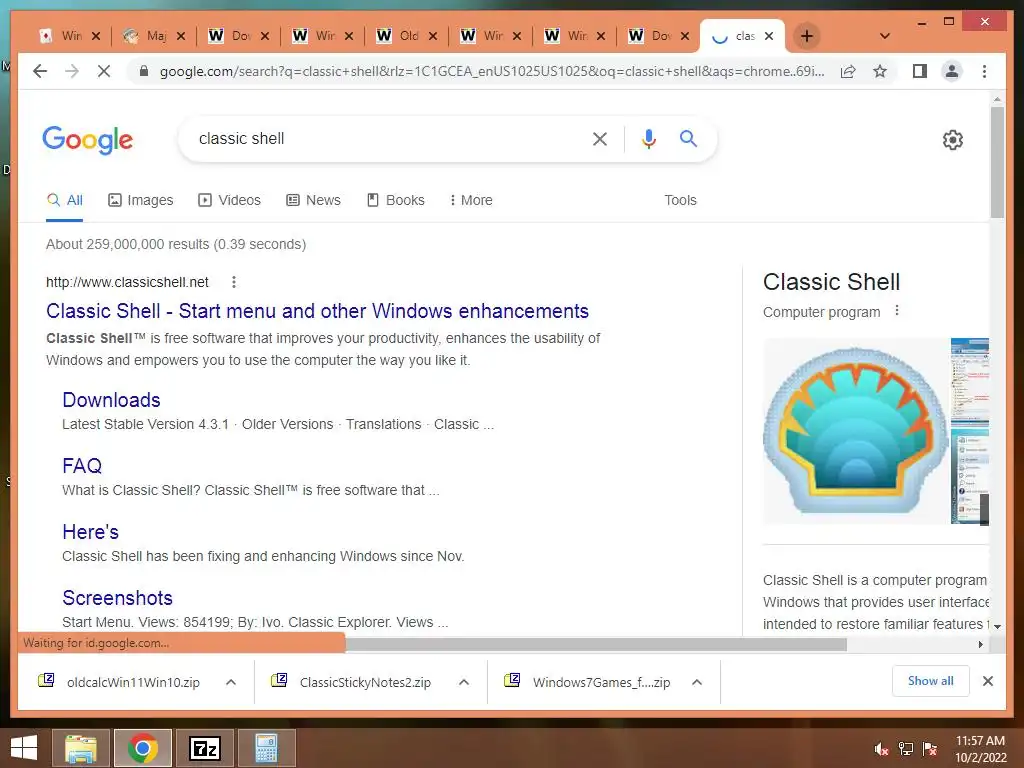Switch to Videos results
Viewport: 1024px width, 768px height.
coord(229,200)
